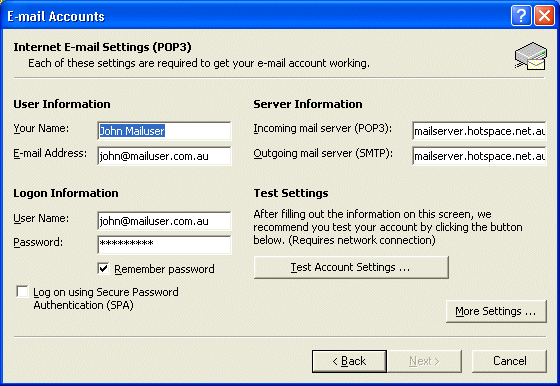Image resolution: width=560 pixels, height=386 pixels.
Task: Click the Help question mark button
Action: coord(521,16)
